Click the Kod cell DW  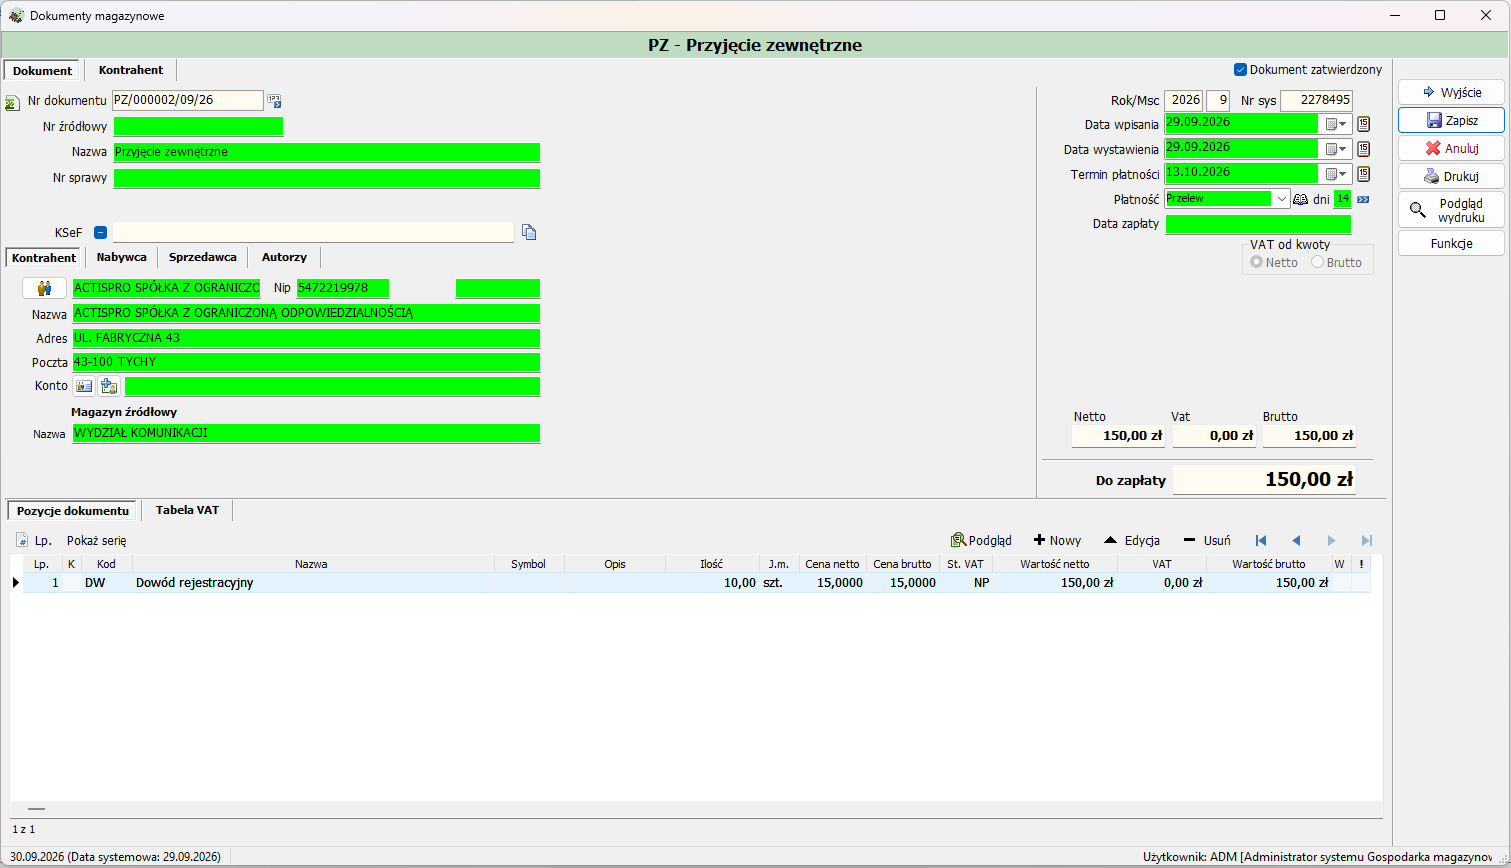(x=105, y=582)
